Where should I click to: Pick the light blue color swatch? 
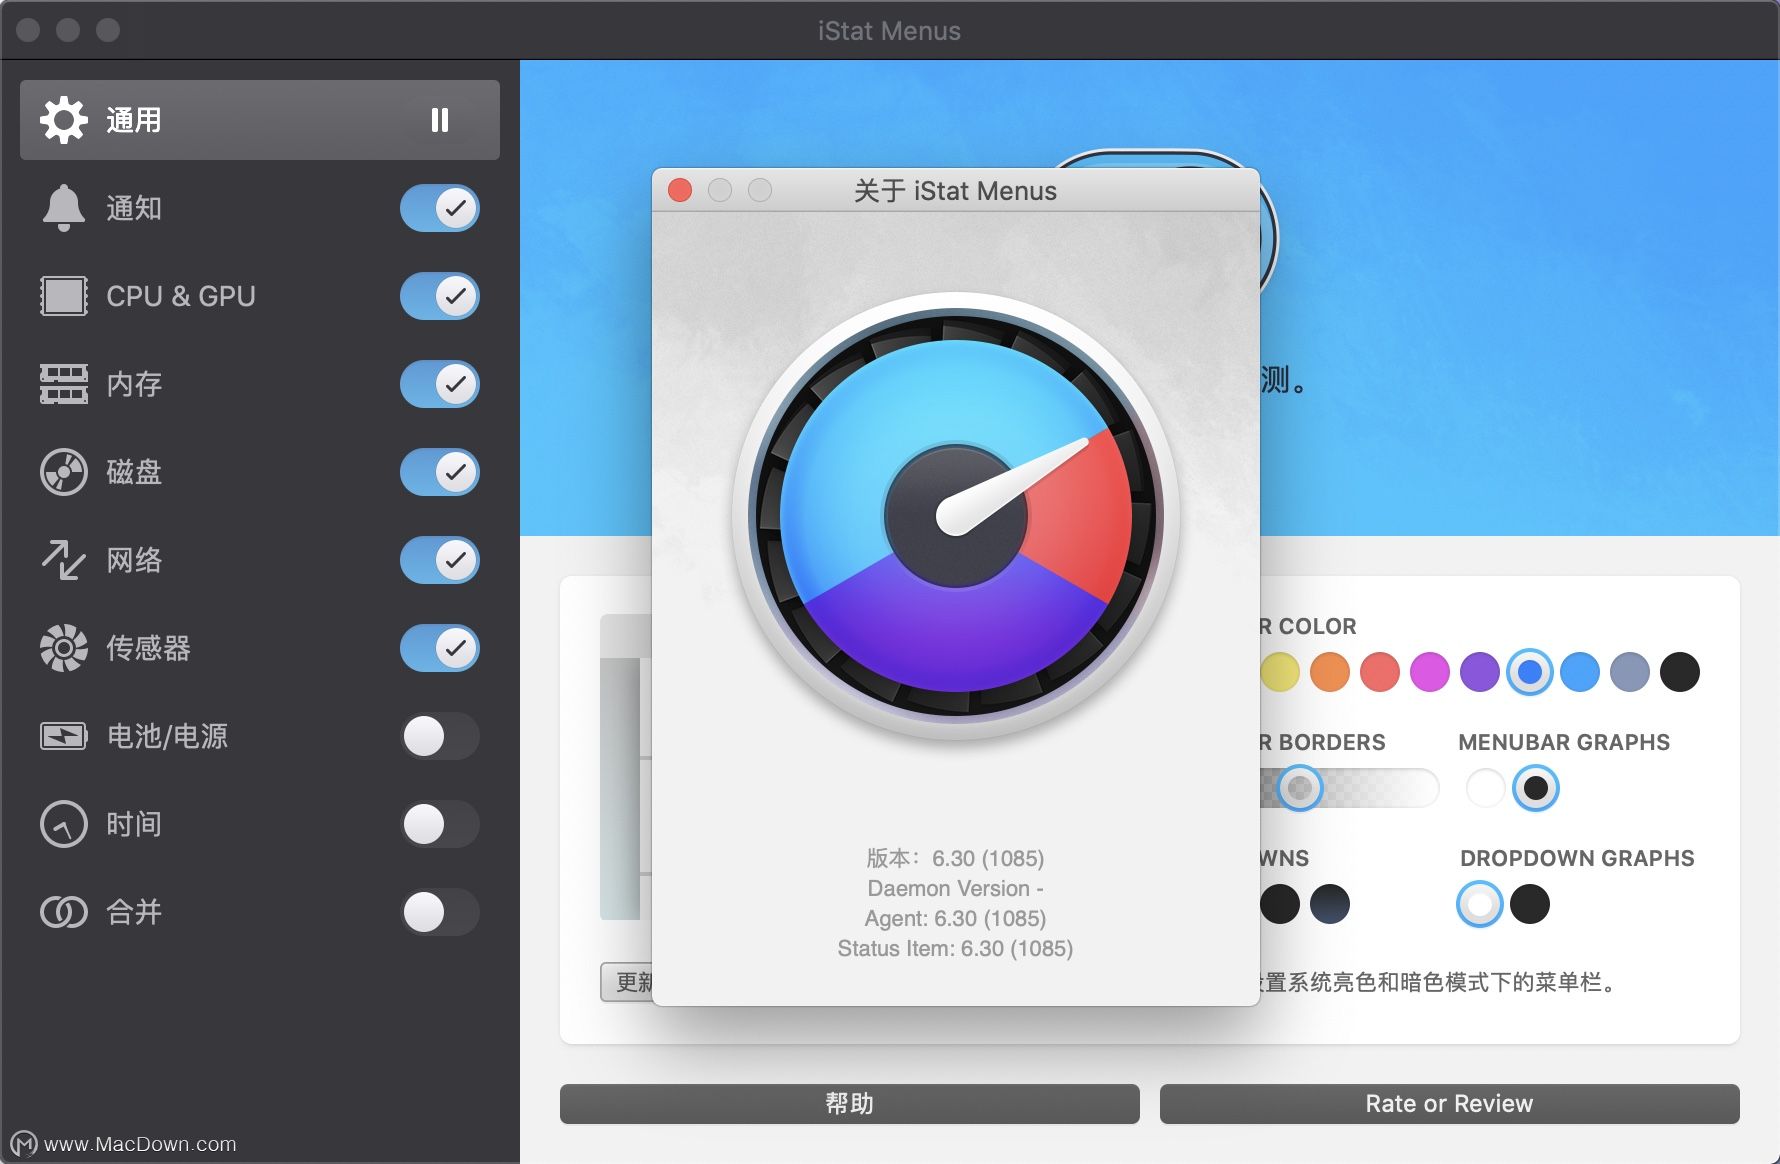click(1580, 672)
